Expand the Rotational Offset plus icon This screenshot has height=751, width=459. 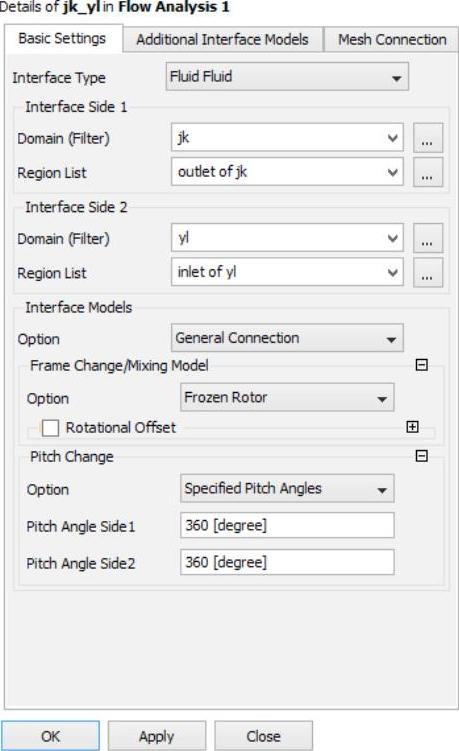click(412, 427)
